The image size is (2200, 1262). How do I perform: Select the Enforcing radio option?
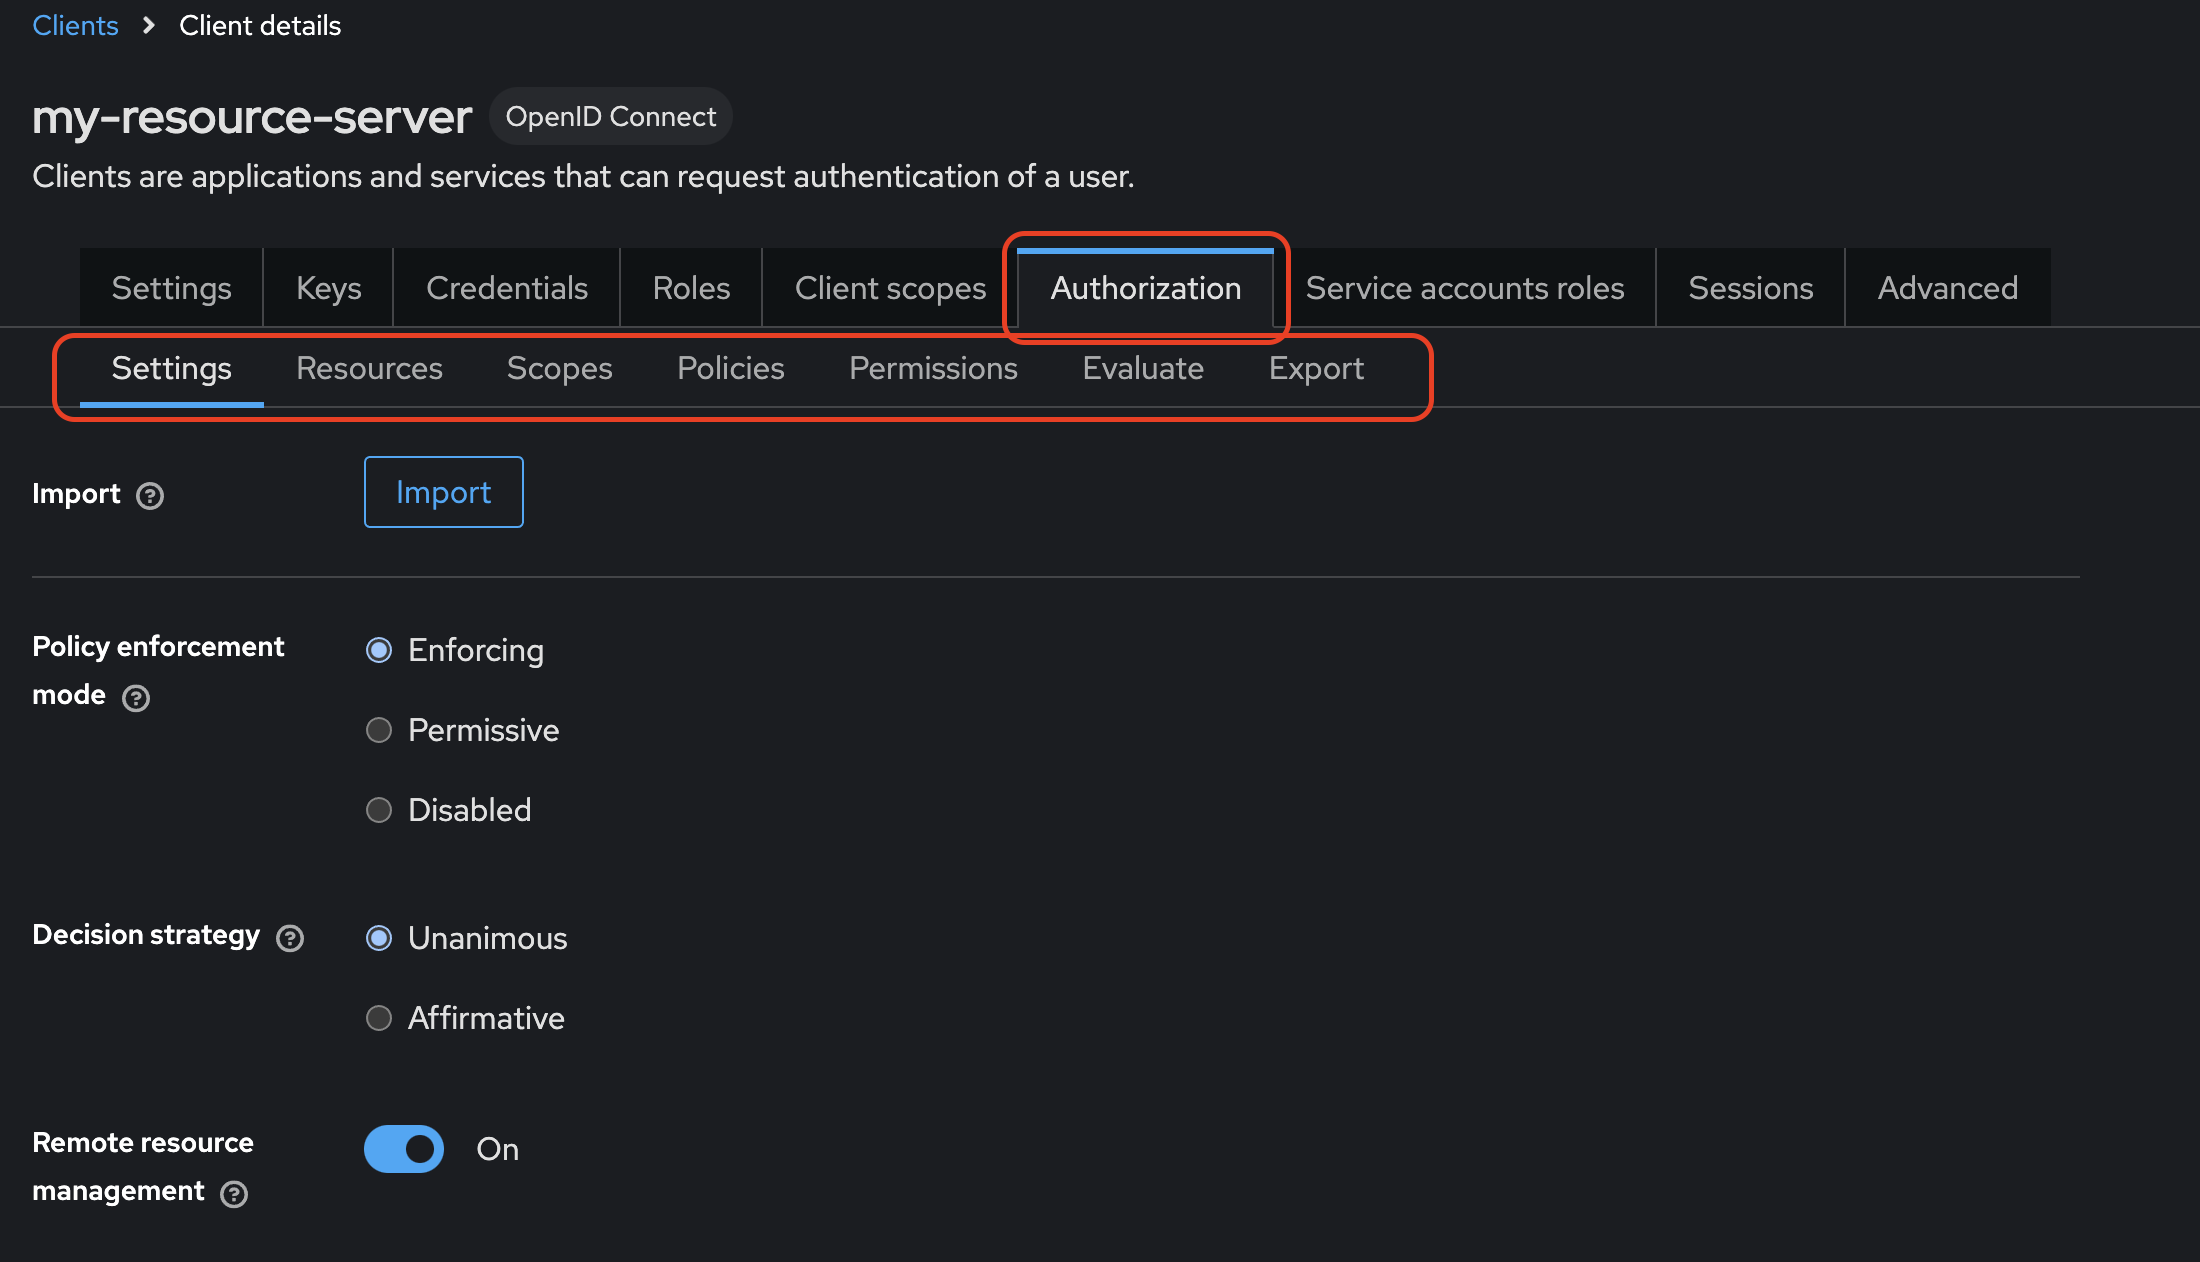(379, 650)
